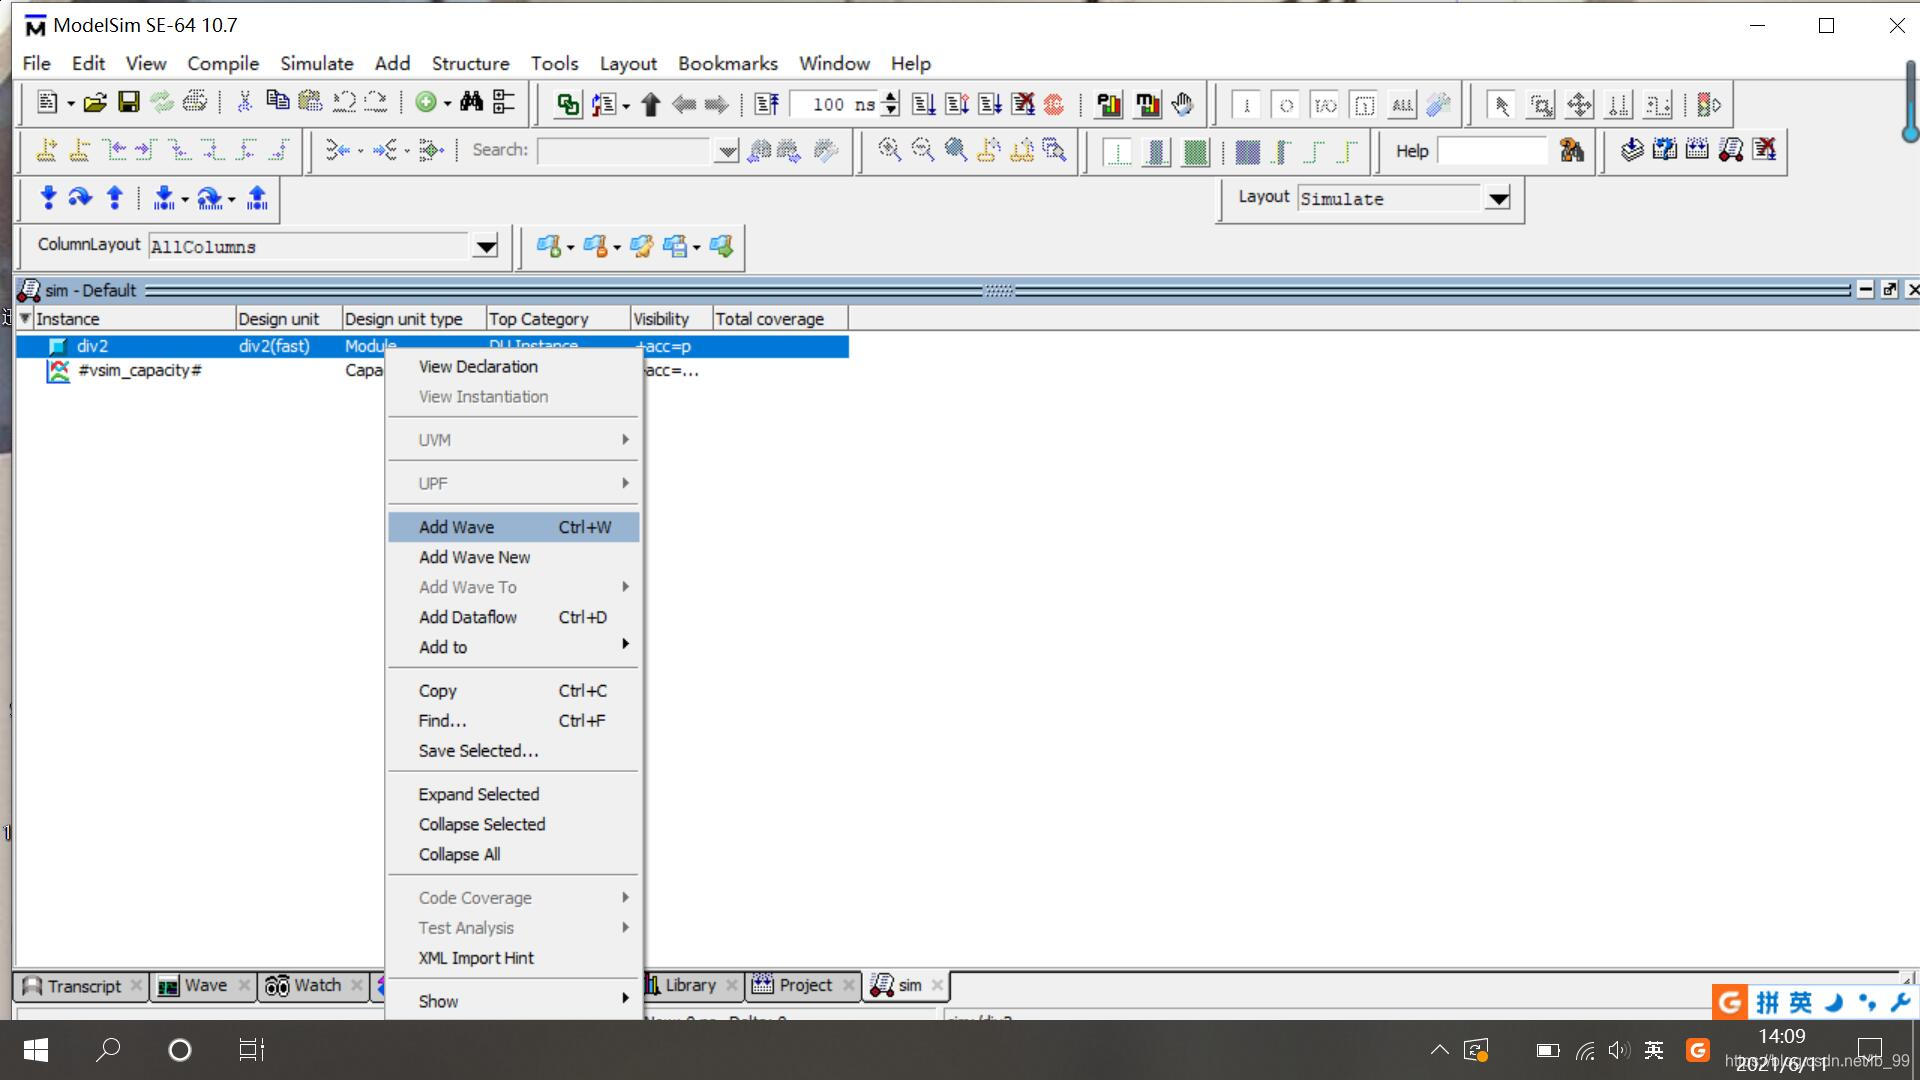
Task: Click the up arrow Environment Up icon
Action: [650, 104]
